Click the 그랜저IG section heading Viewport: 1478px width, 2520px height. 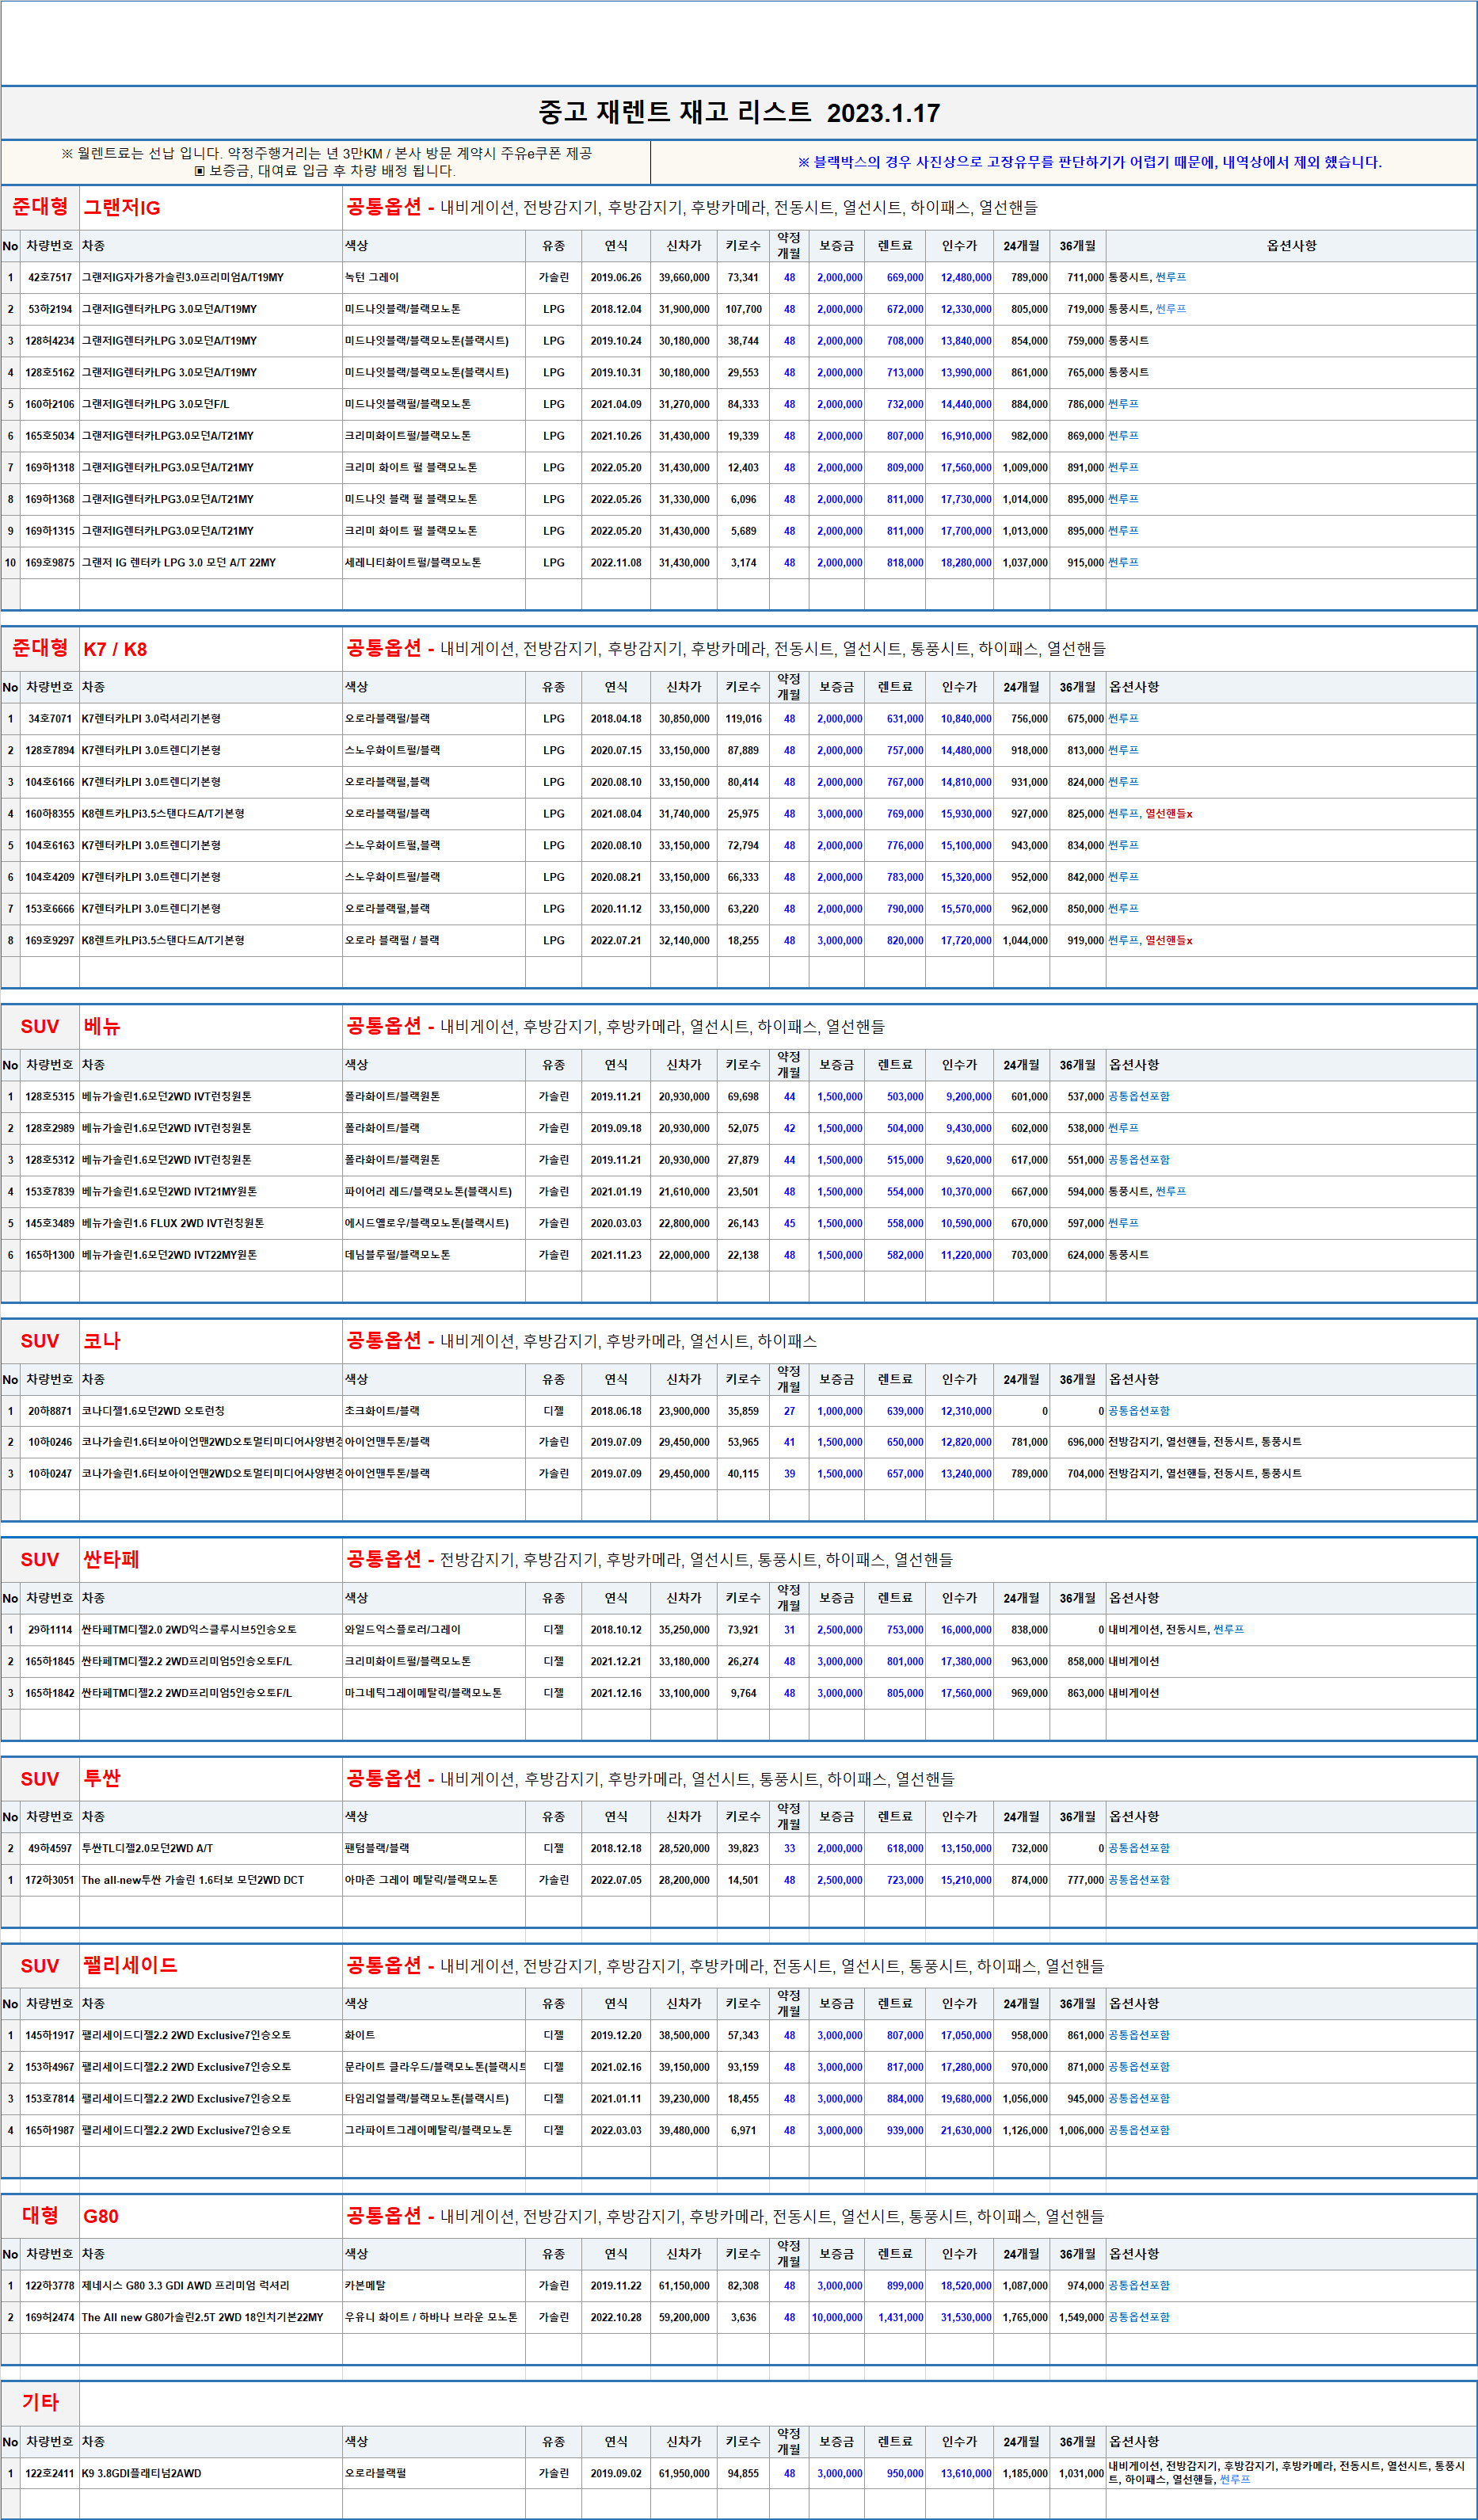point(122,208)
